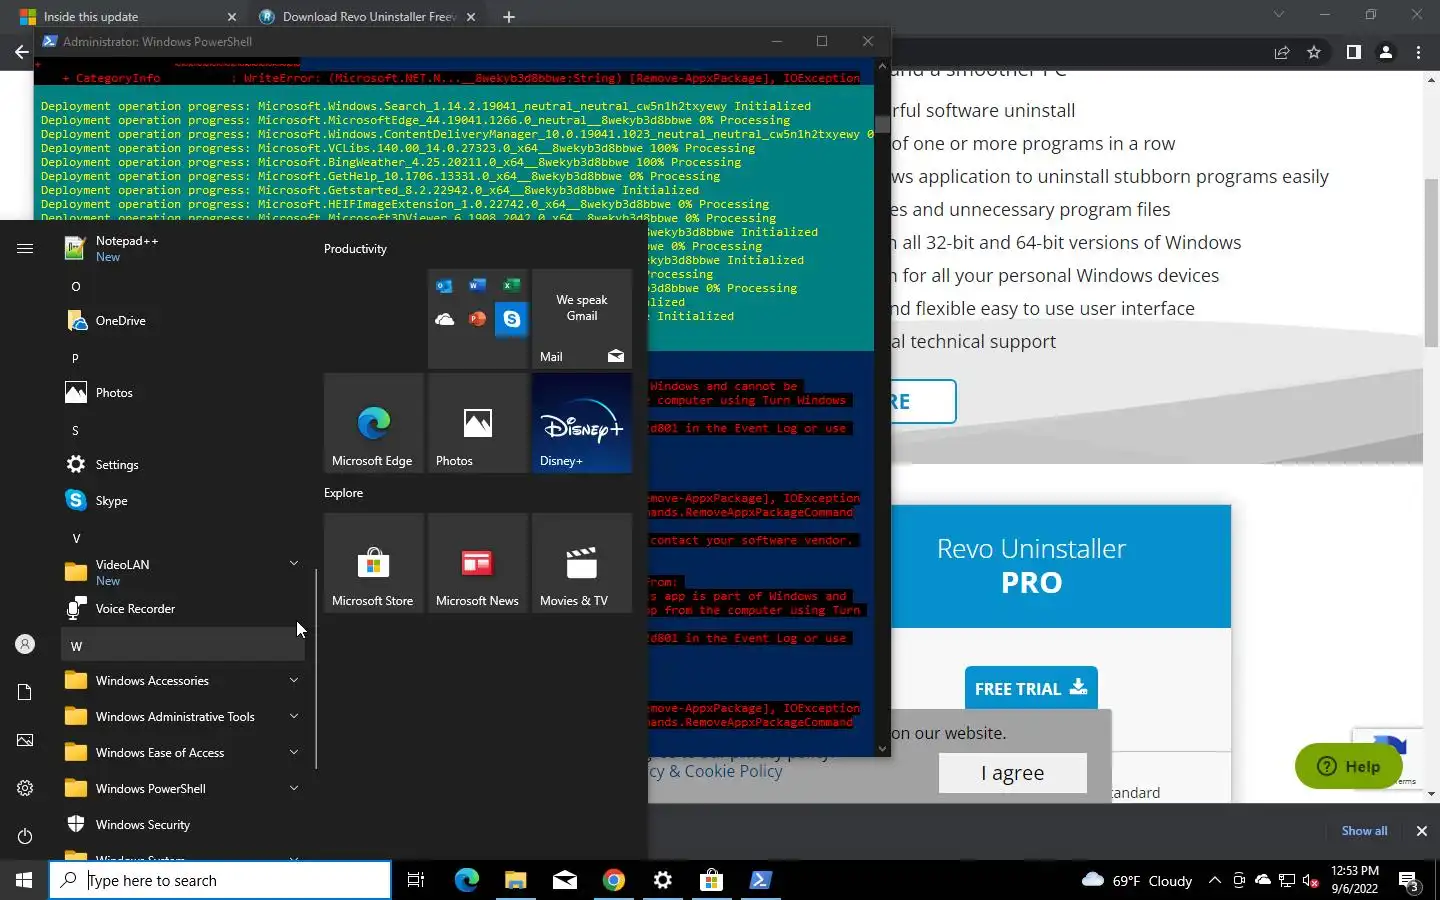The height and width of the screenshot is (900, 1440).
Task: Click the Power button in Start rail
Action: [25, 836]
